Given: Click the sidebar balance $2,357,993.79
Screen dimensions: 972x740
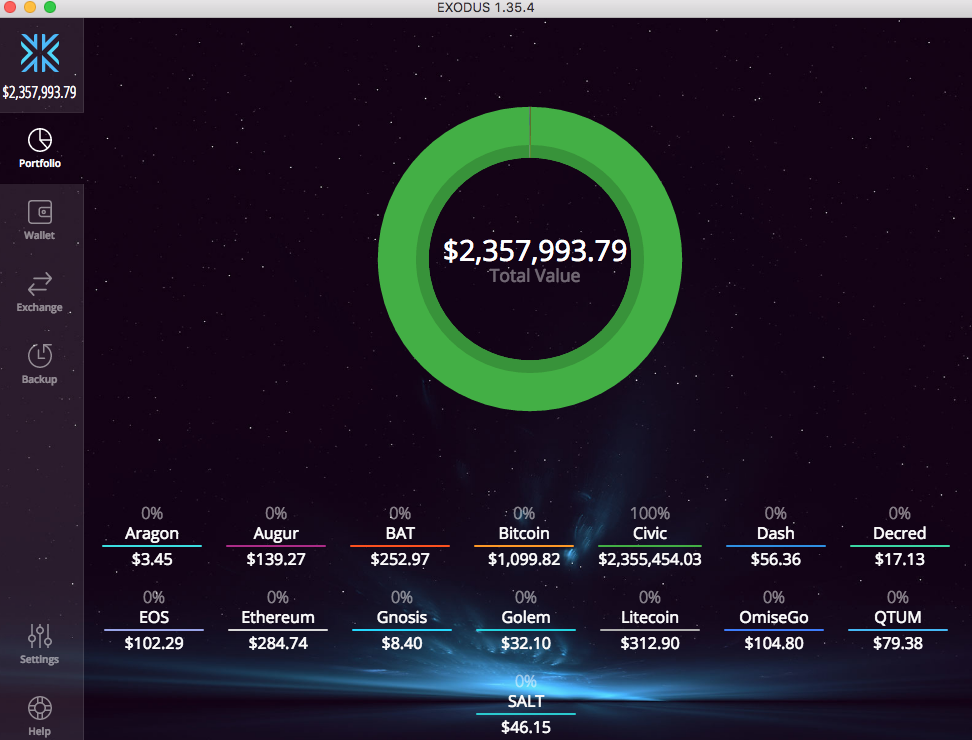Looking at the screenshot, I should [x=40, y=92].
